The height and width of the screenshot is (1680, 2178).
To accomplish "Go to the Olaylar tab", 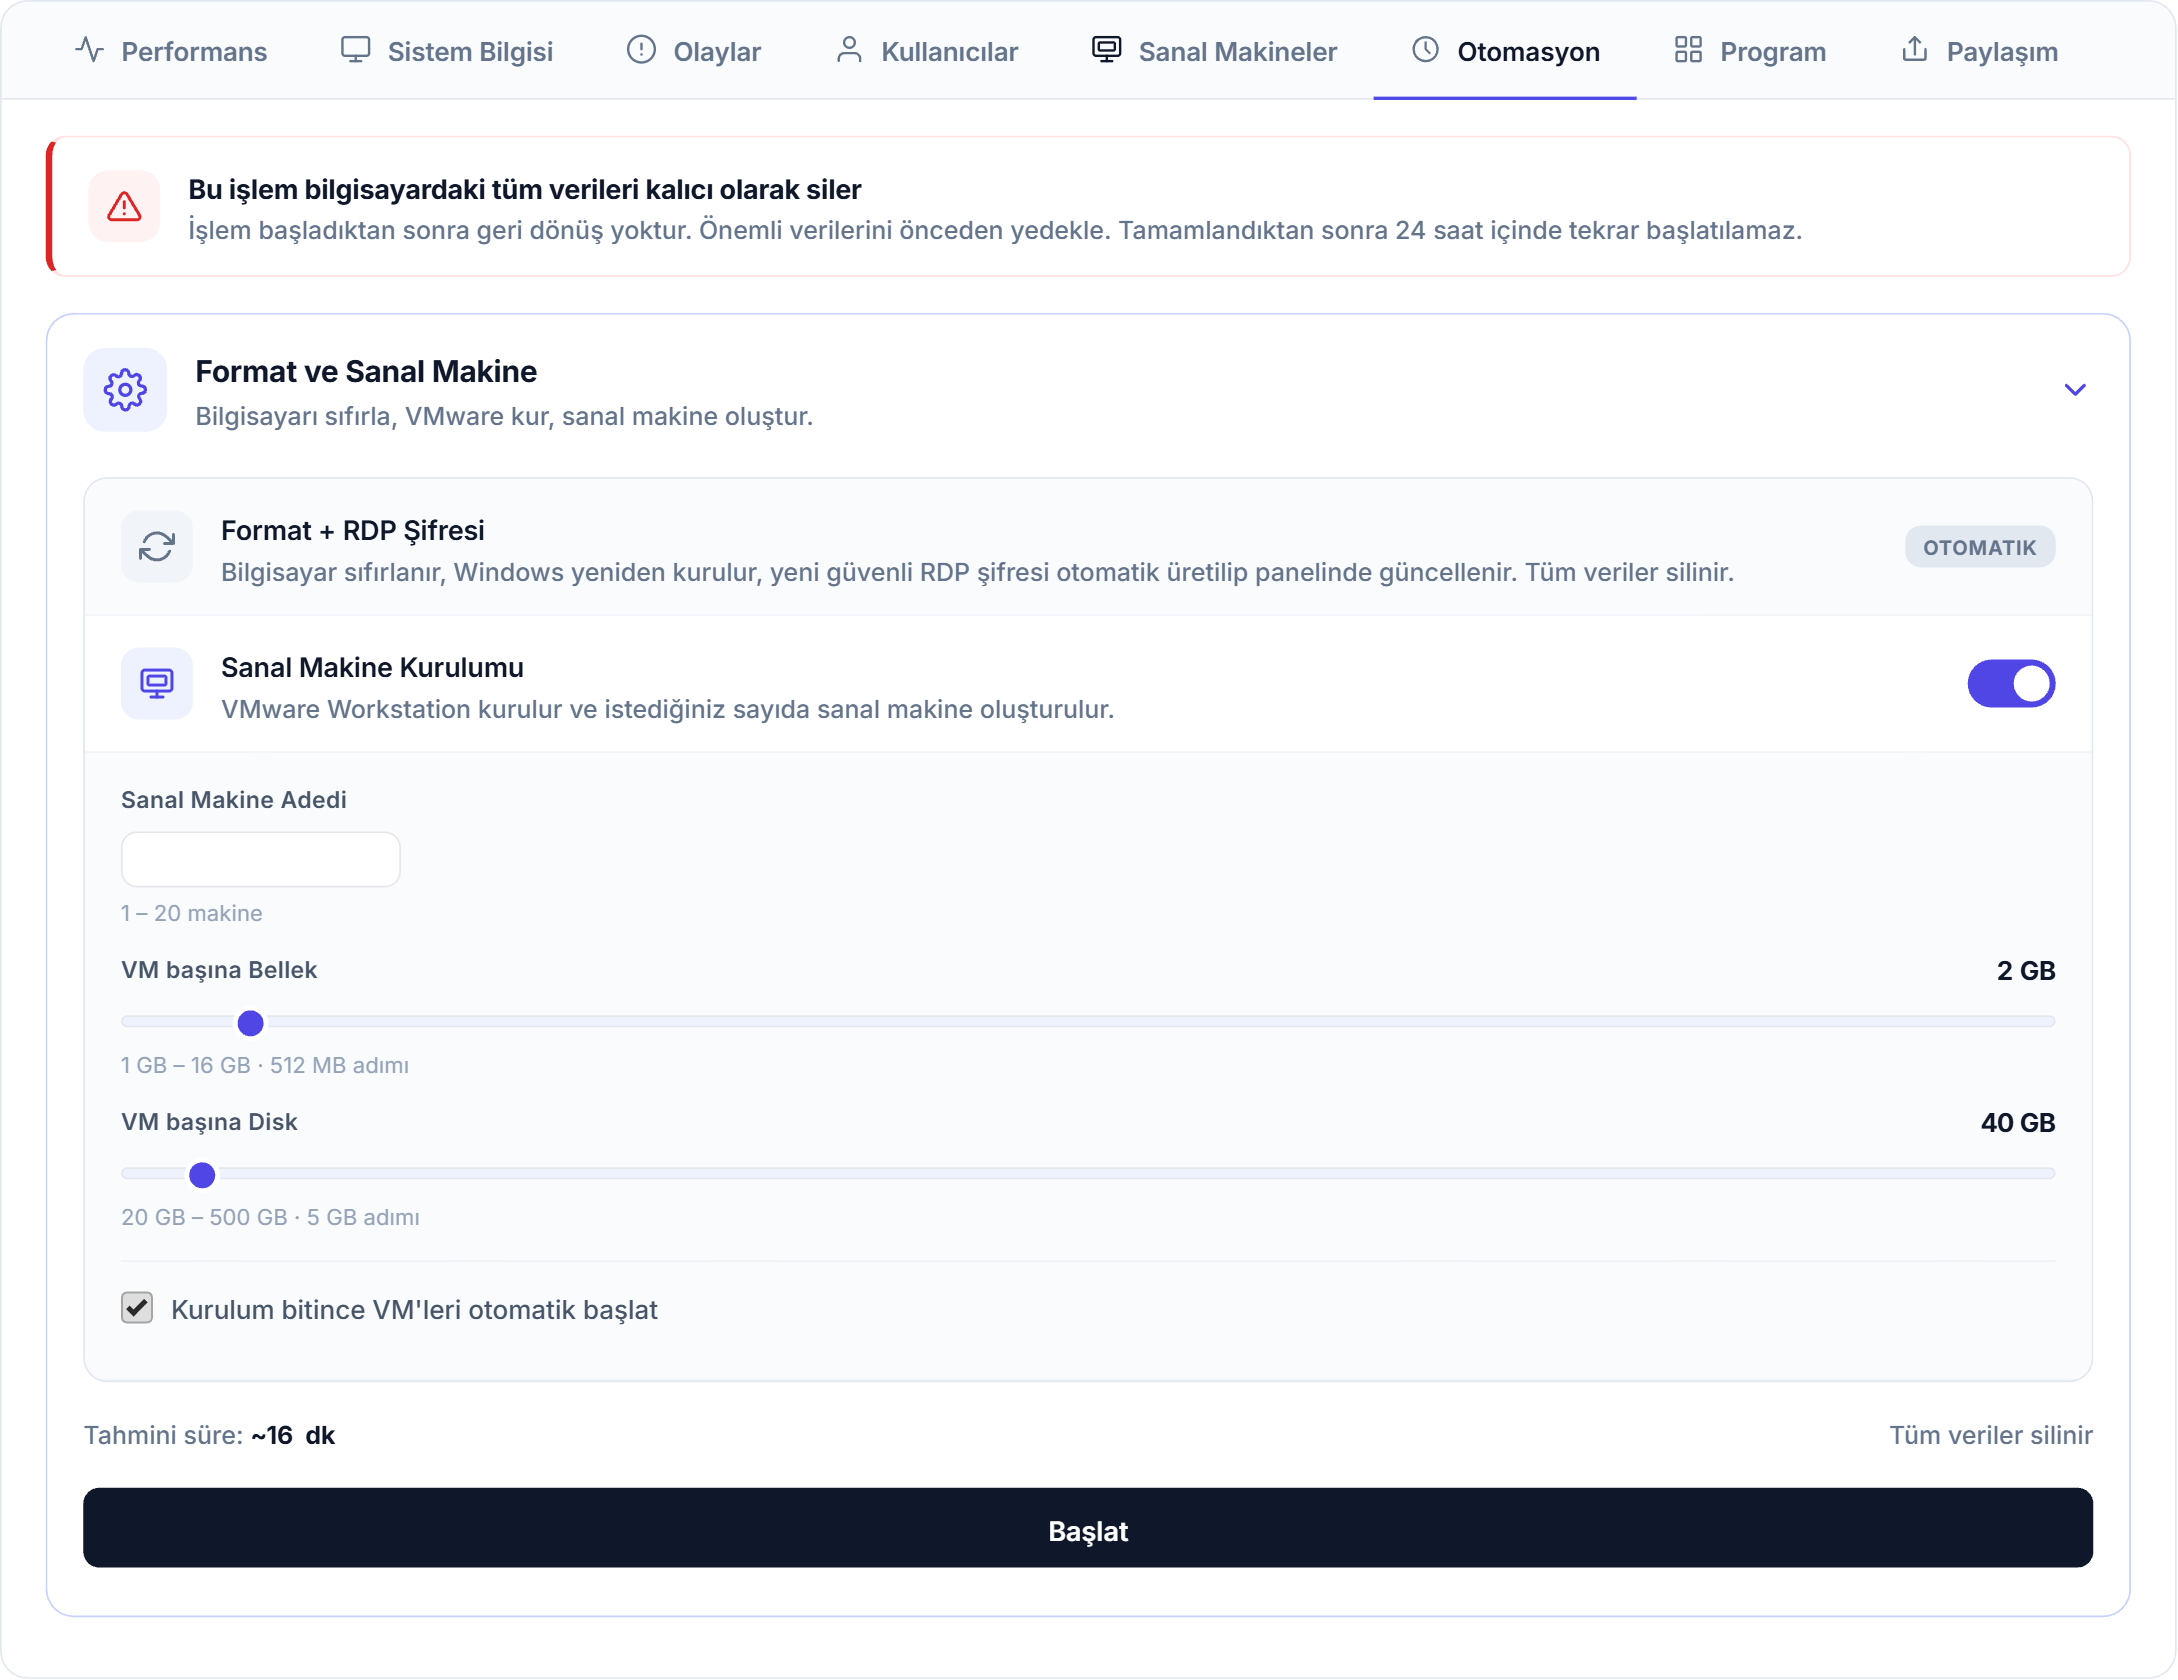I will coord(693,51).
